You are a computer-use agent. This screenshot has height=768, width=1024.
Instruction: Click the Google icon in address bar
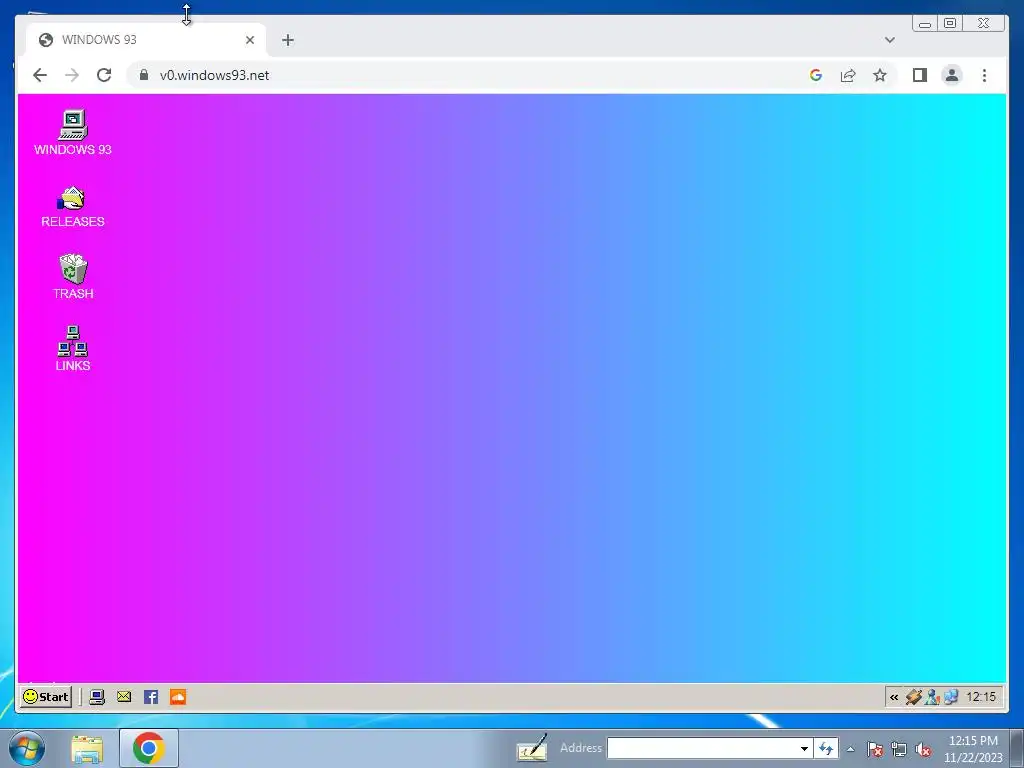(x=816, y=75)
